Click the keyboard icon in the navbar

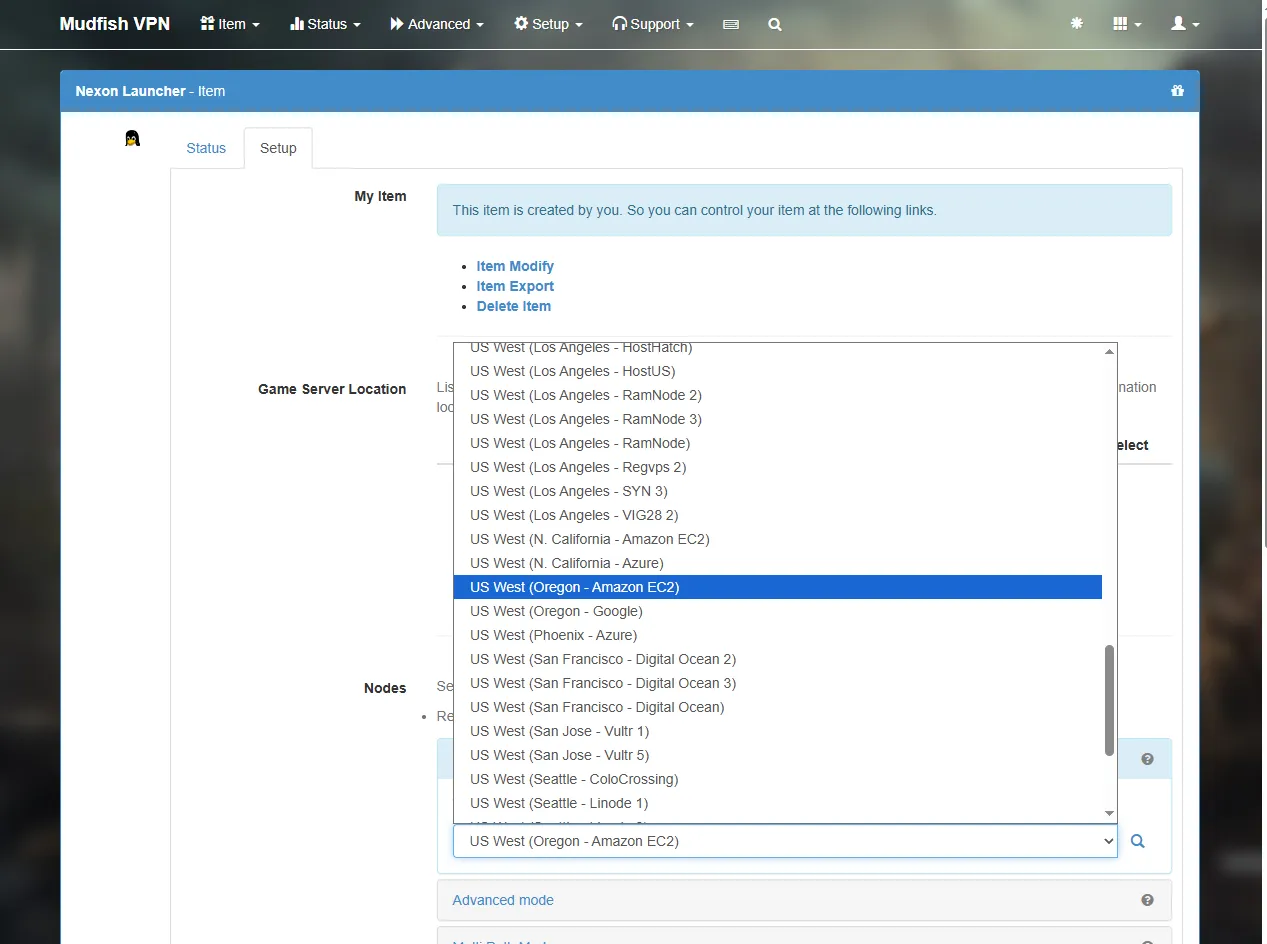point(731,25)
